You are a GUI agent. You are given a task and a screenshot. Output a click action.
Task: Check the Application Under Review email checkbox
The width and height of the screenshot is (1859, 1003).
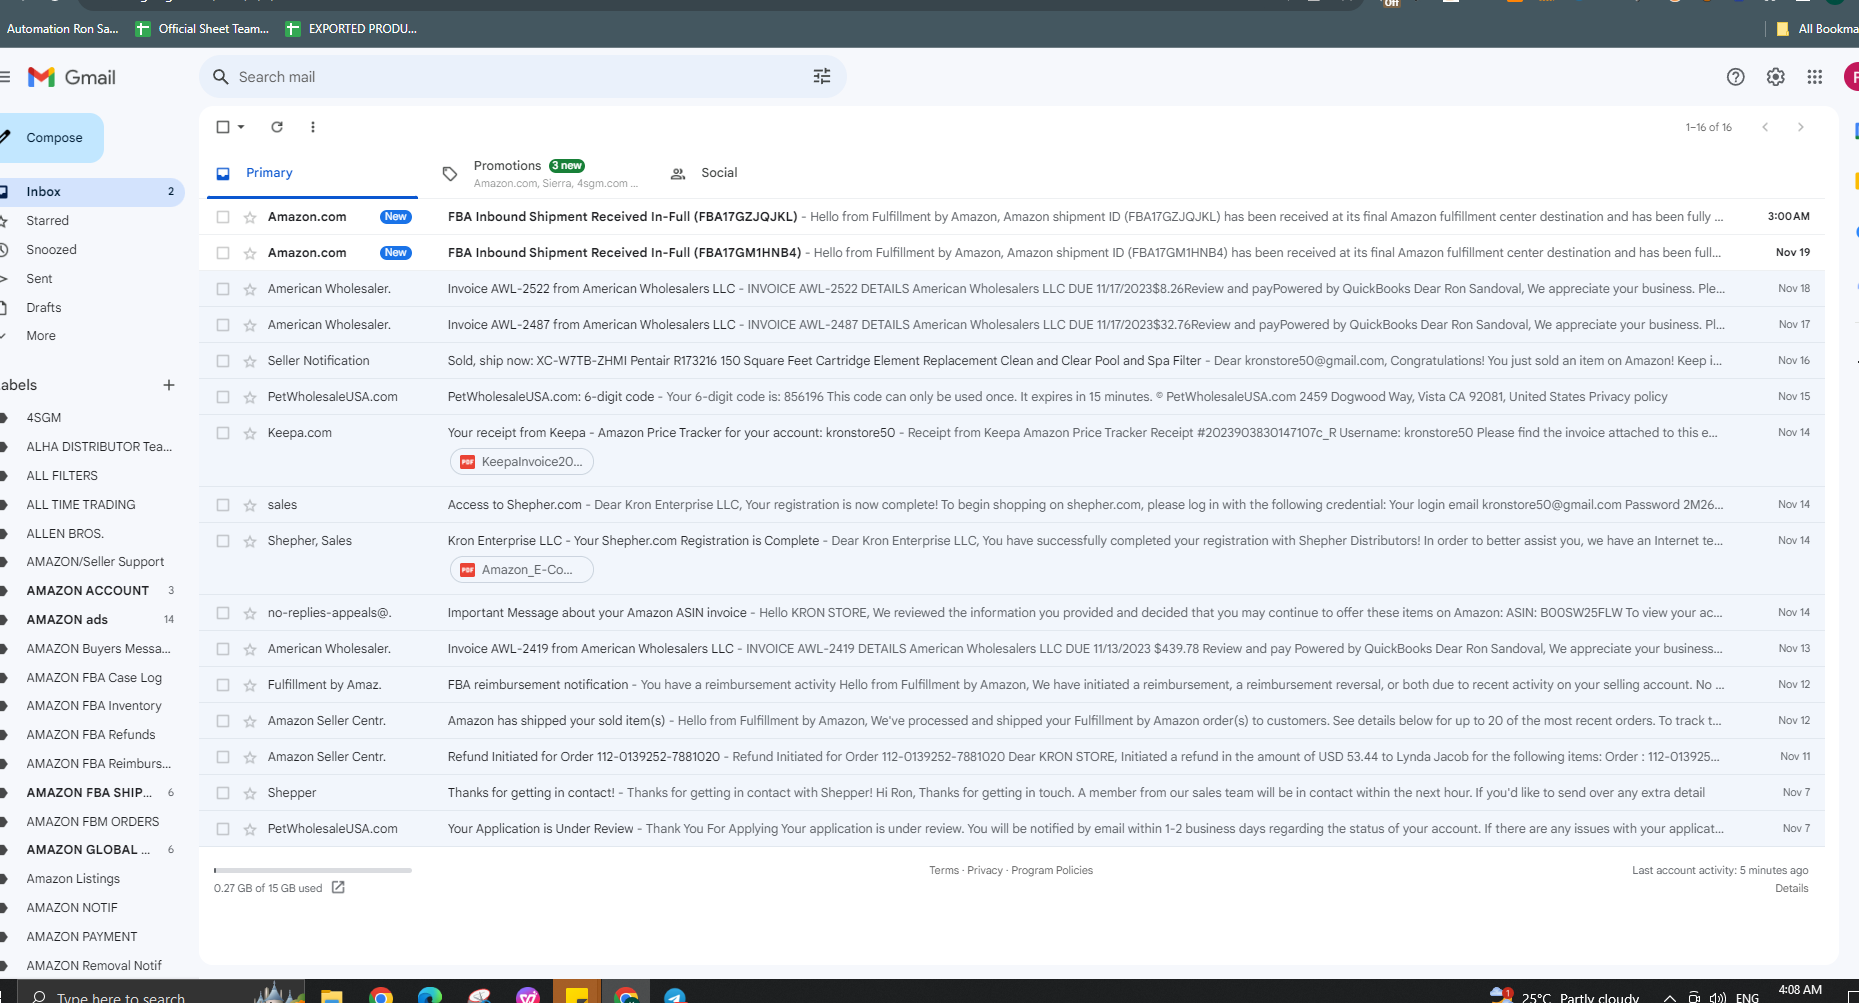(x=223, y=829)
